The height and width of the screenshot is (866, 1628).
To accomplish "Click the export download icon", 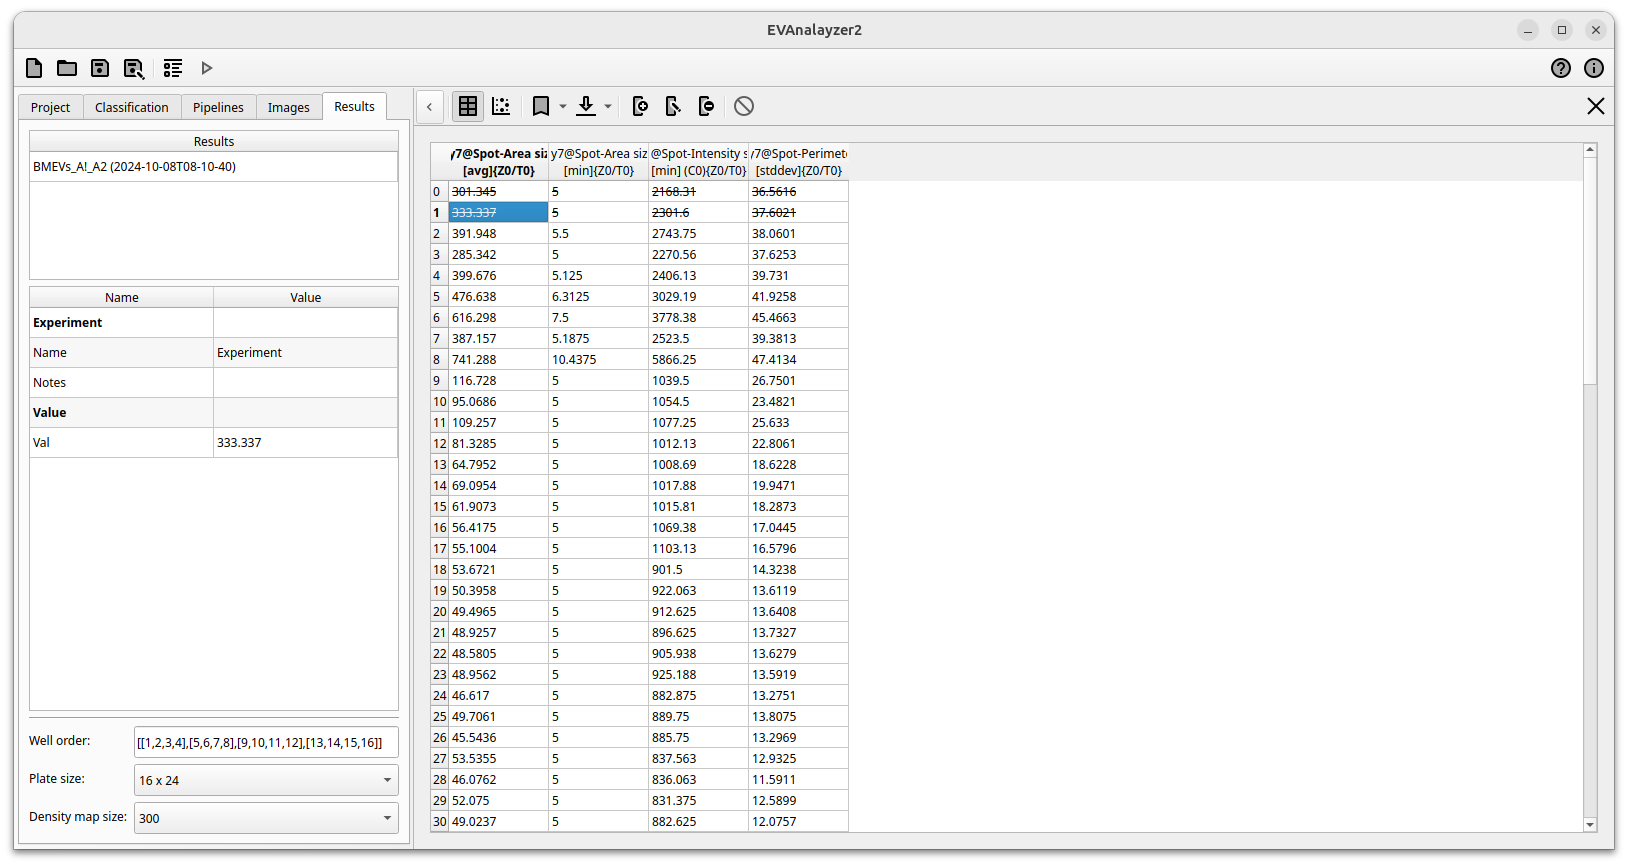I will tap(586, 106).
